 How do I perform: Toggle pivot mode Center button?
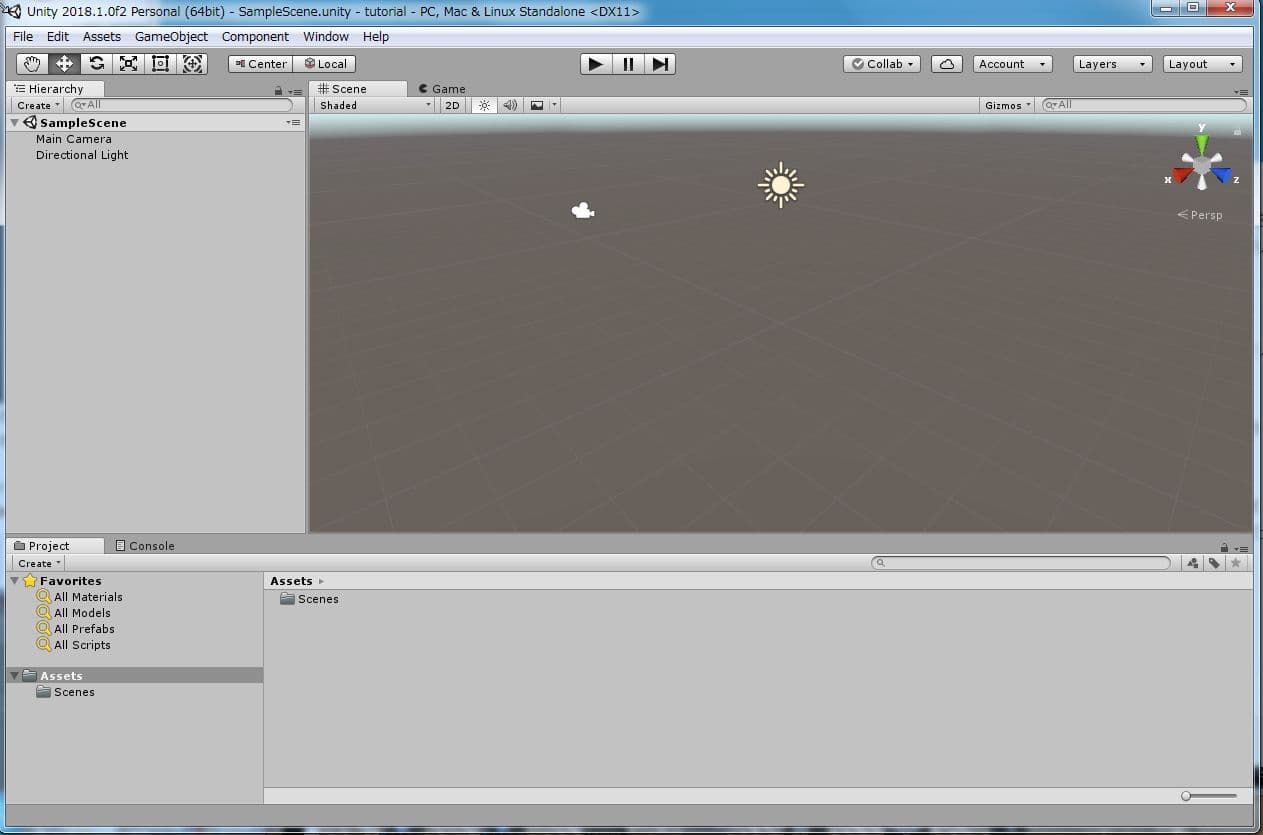tap(260, 64)
